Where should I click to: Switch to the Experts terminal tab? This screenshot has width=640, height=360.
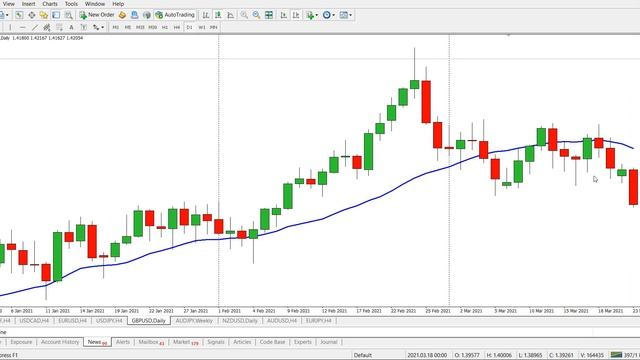302,342
